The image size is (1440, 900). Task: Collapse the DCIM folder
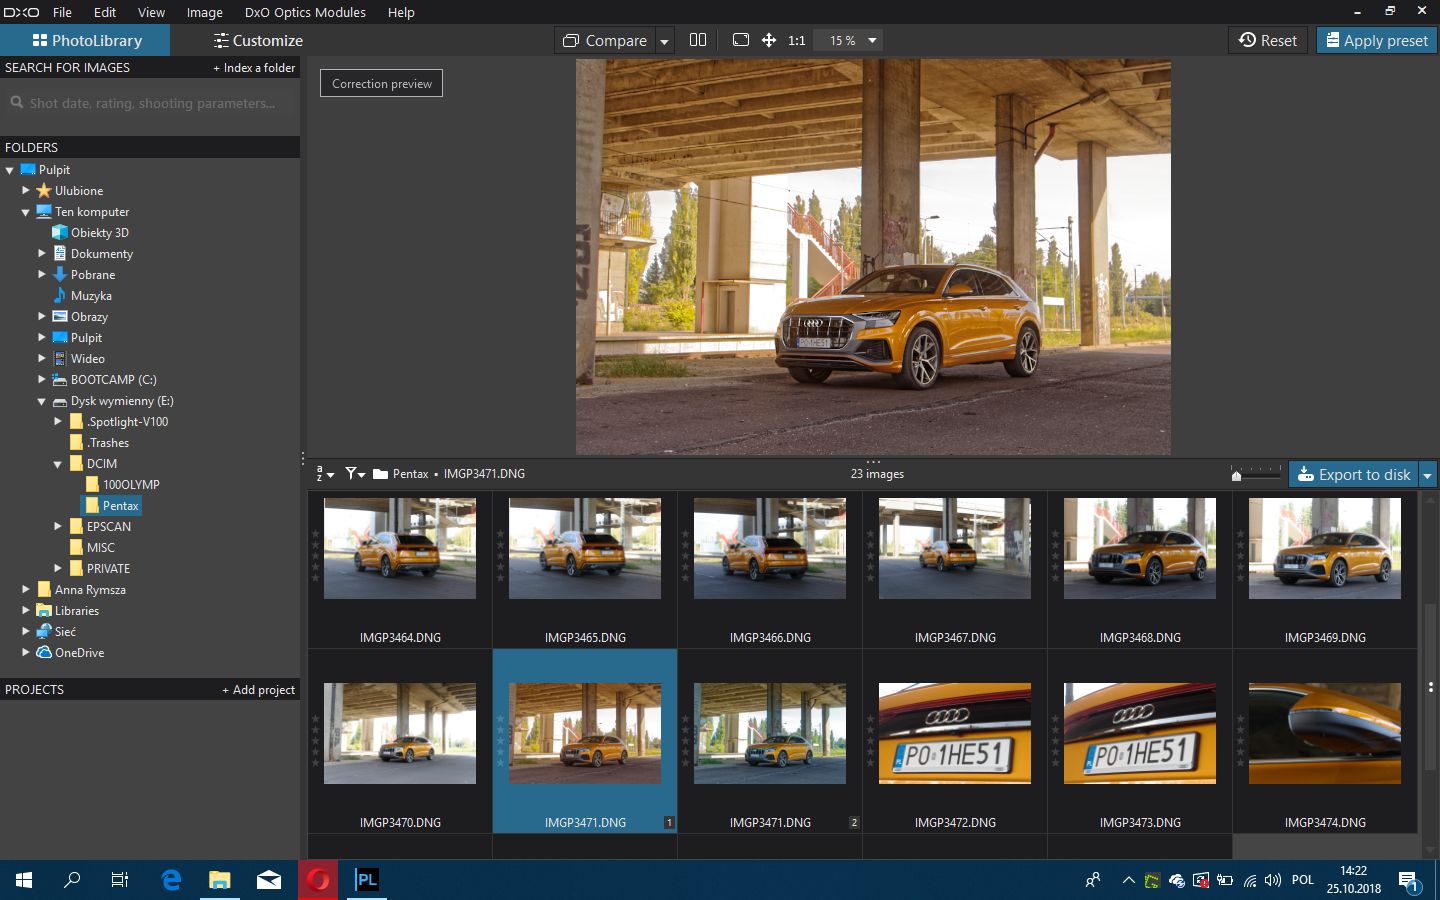pyautogui.click(x=57, y=464)
